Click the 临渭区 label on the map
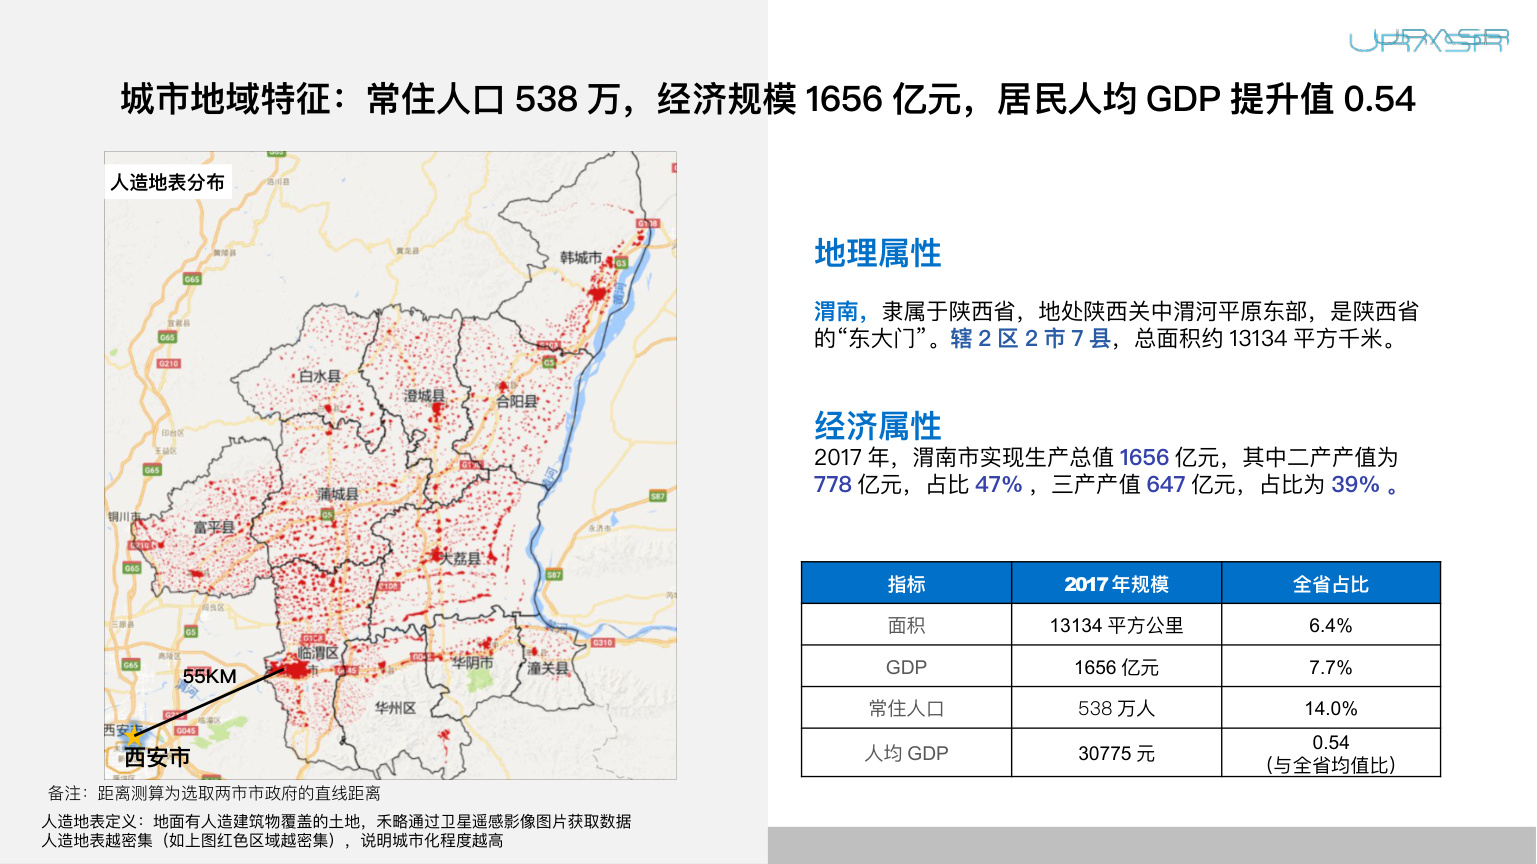 coord(318,653)
